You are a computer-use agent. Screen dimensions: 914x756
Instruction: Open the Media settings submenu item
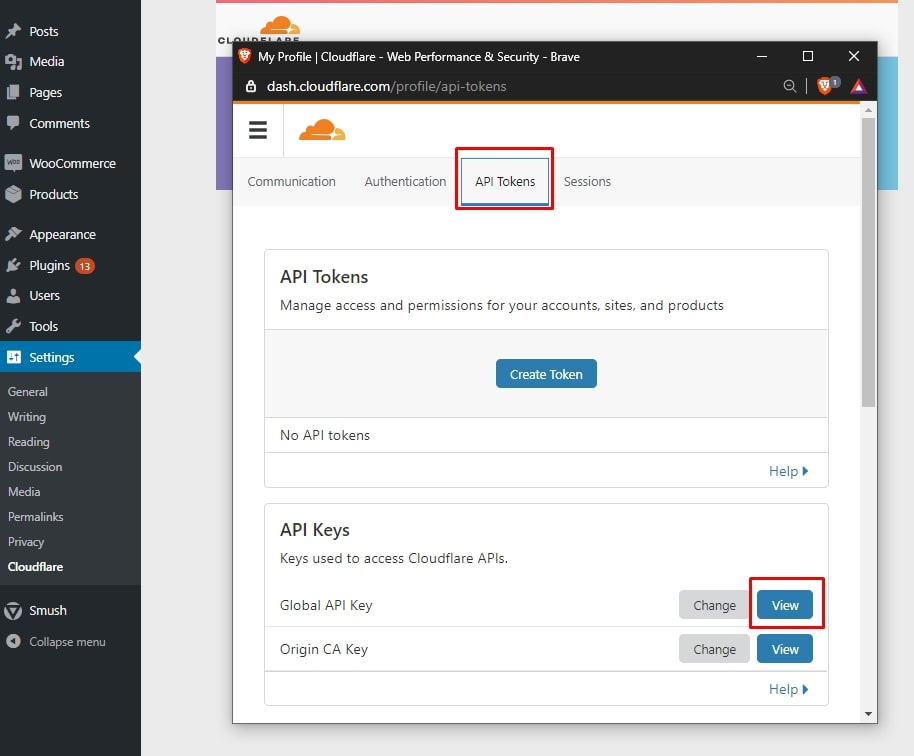(24, 492)
